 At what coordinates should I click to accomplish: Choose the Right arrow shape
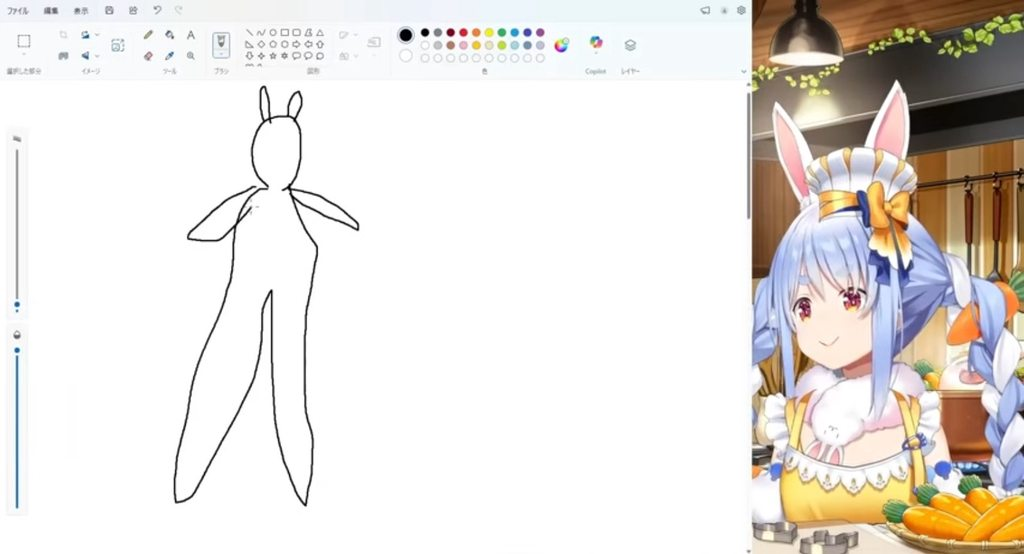[x=296, y=44]
